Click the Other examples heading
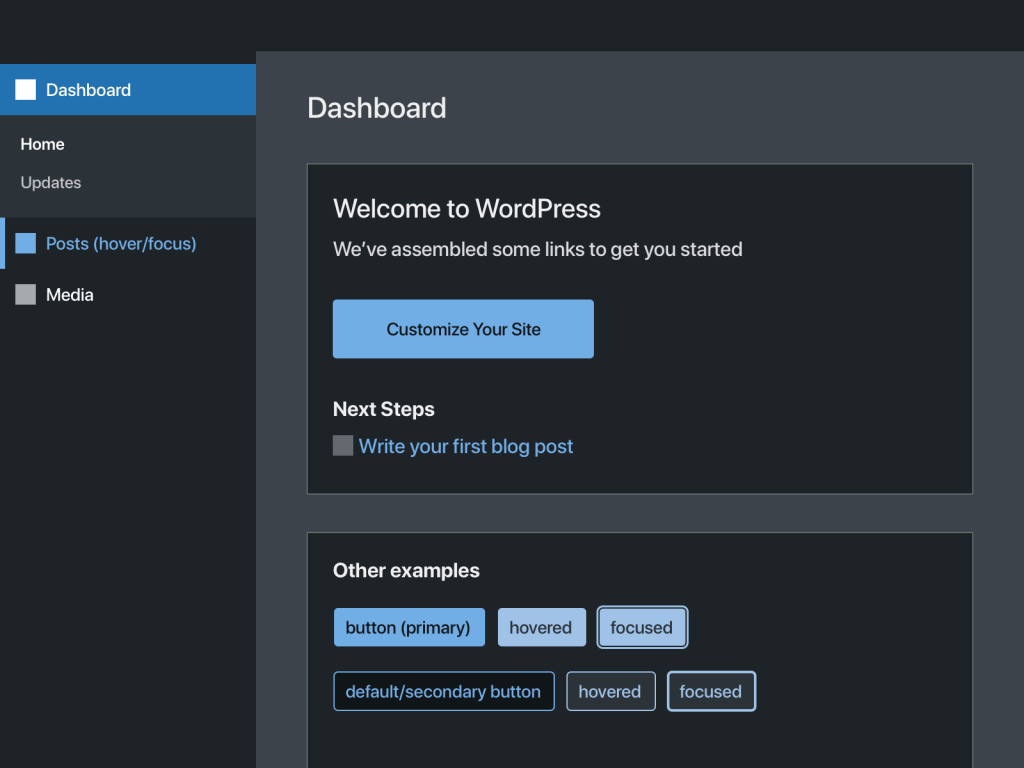 coord(406,571)
